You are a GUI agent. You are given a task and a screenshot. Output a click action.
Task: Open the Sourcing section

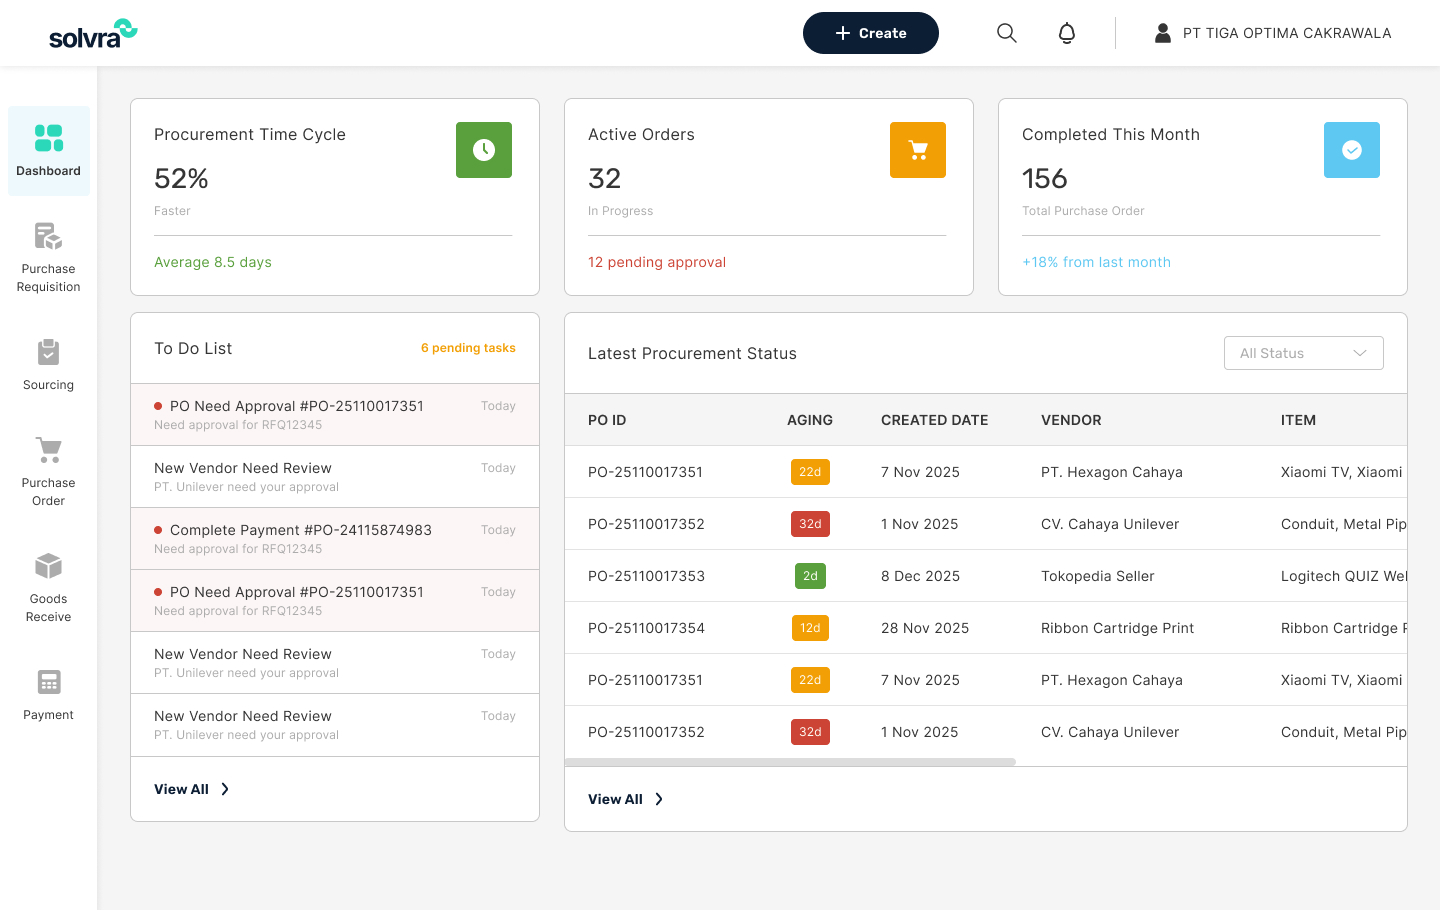(48, 351)
